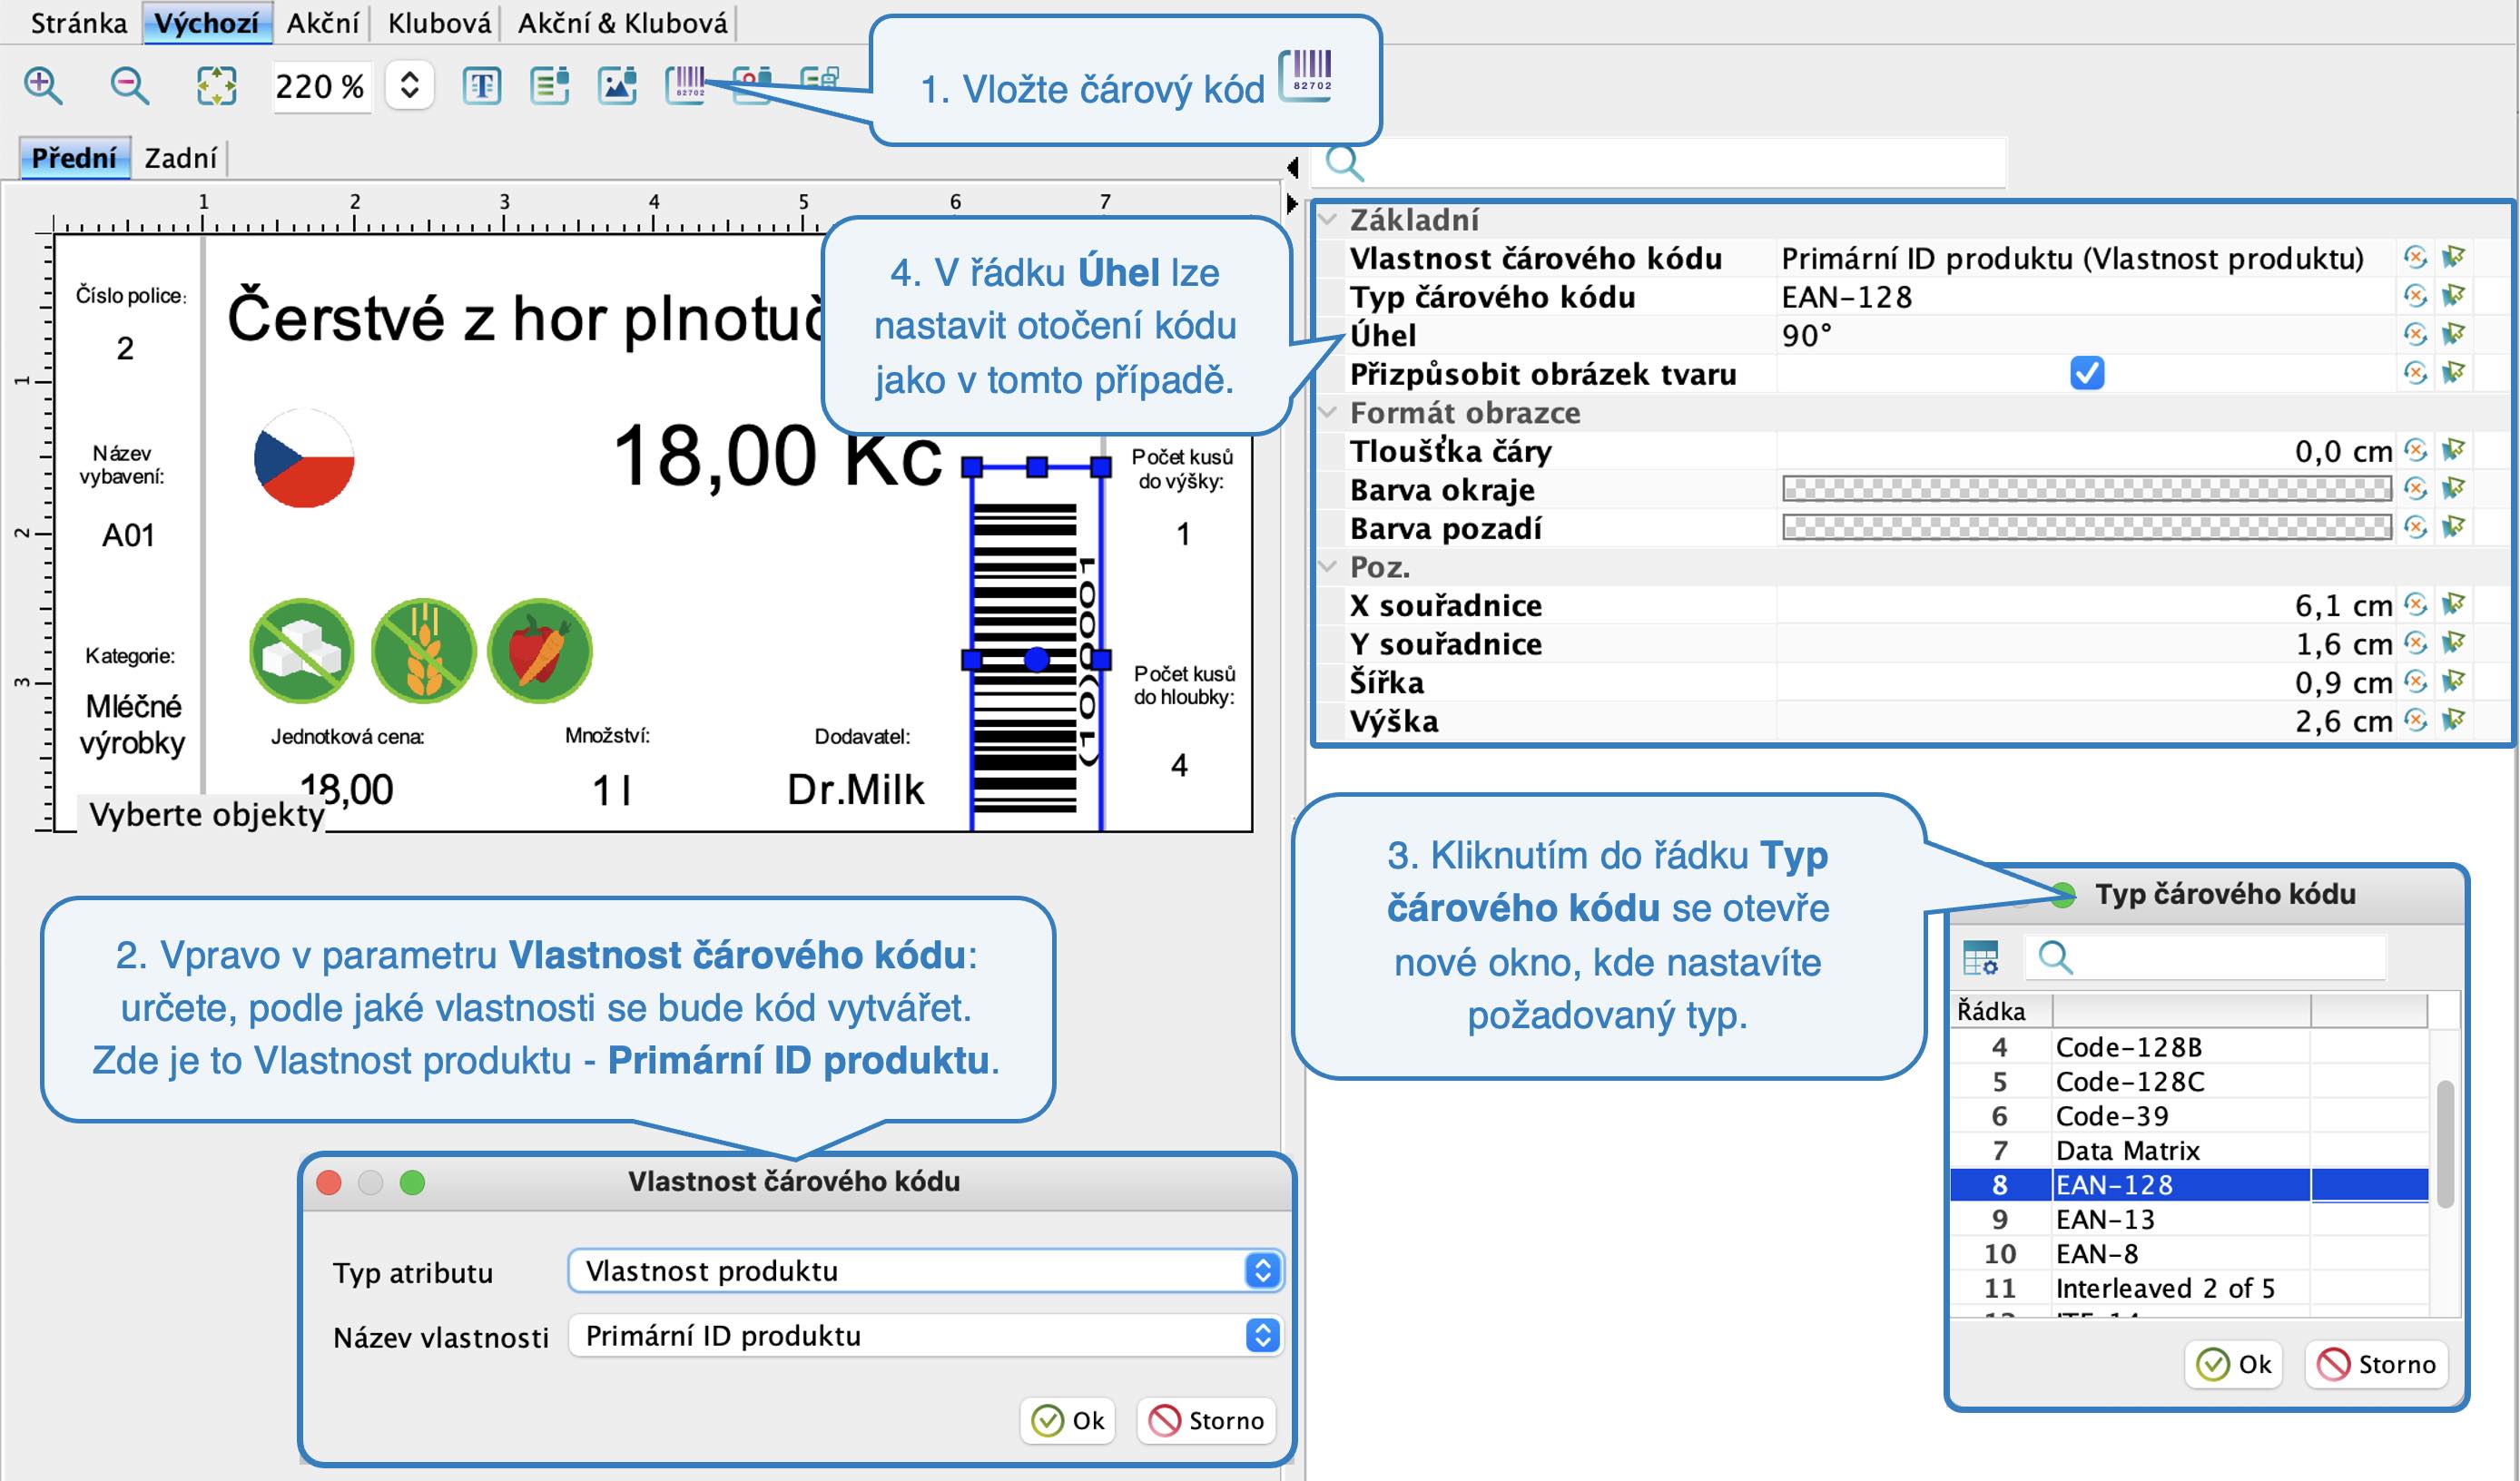Open the Akční & Klubová tab
This screenshot has height=1481, width=2520.
coord(623,23)
